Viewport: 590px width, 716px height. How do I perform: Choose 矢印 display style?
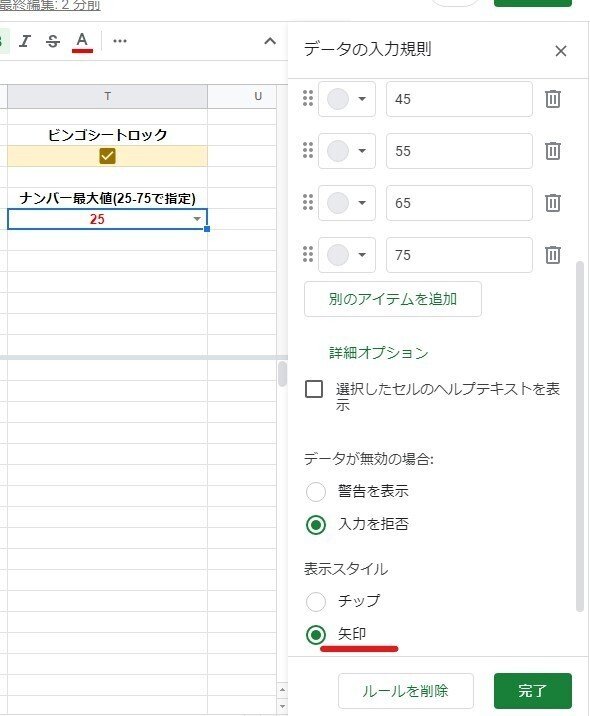316,635
